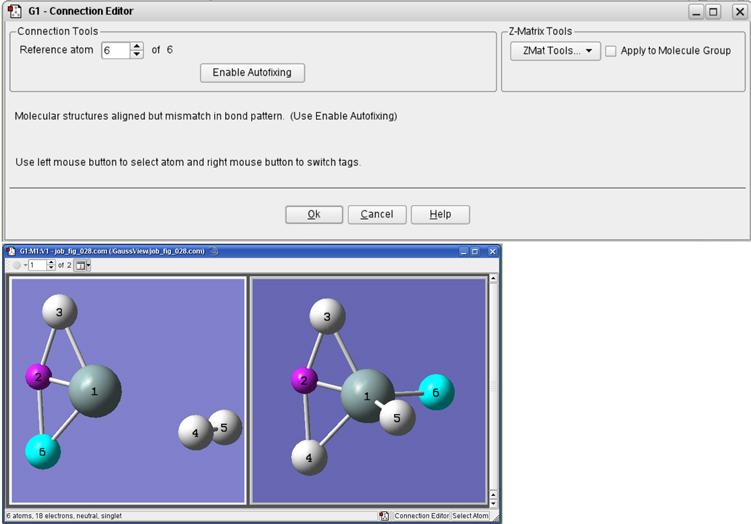Click the Connection Editor status bar label
751x524 pixels.
point(421,516)
